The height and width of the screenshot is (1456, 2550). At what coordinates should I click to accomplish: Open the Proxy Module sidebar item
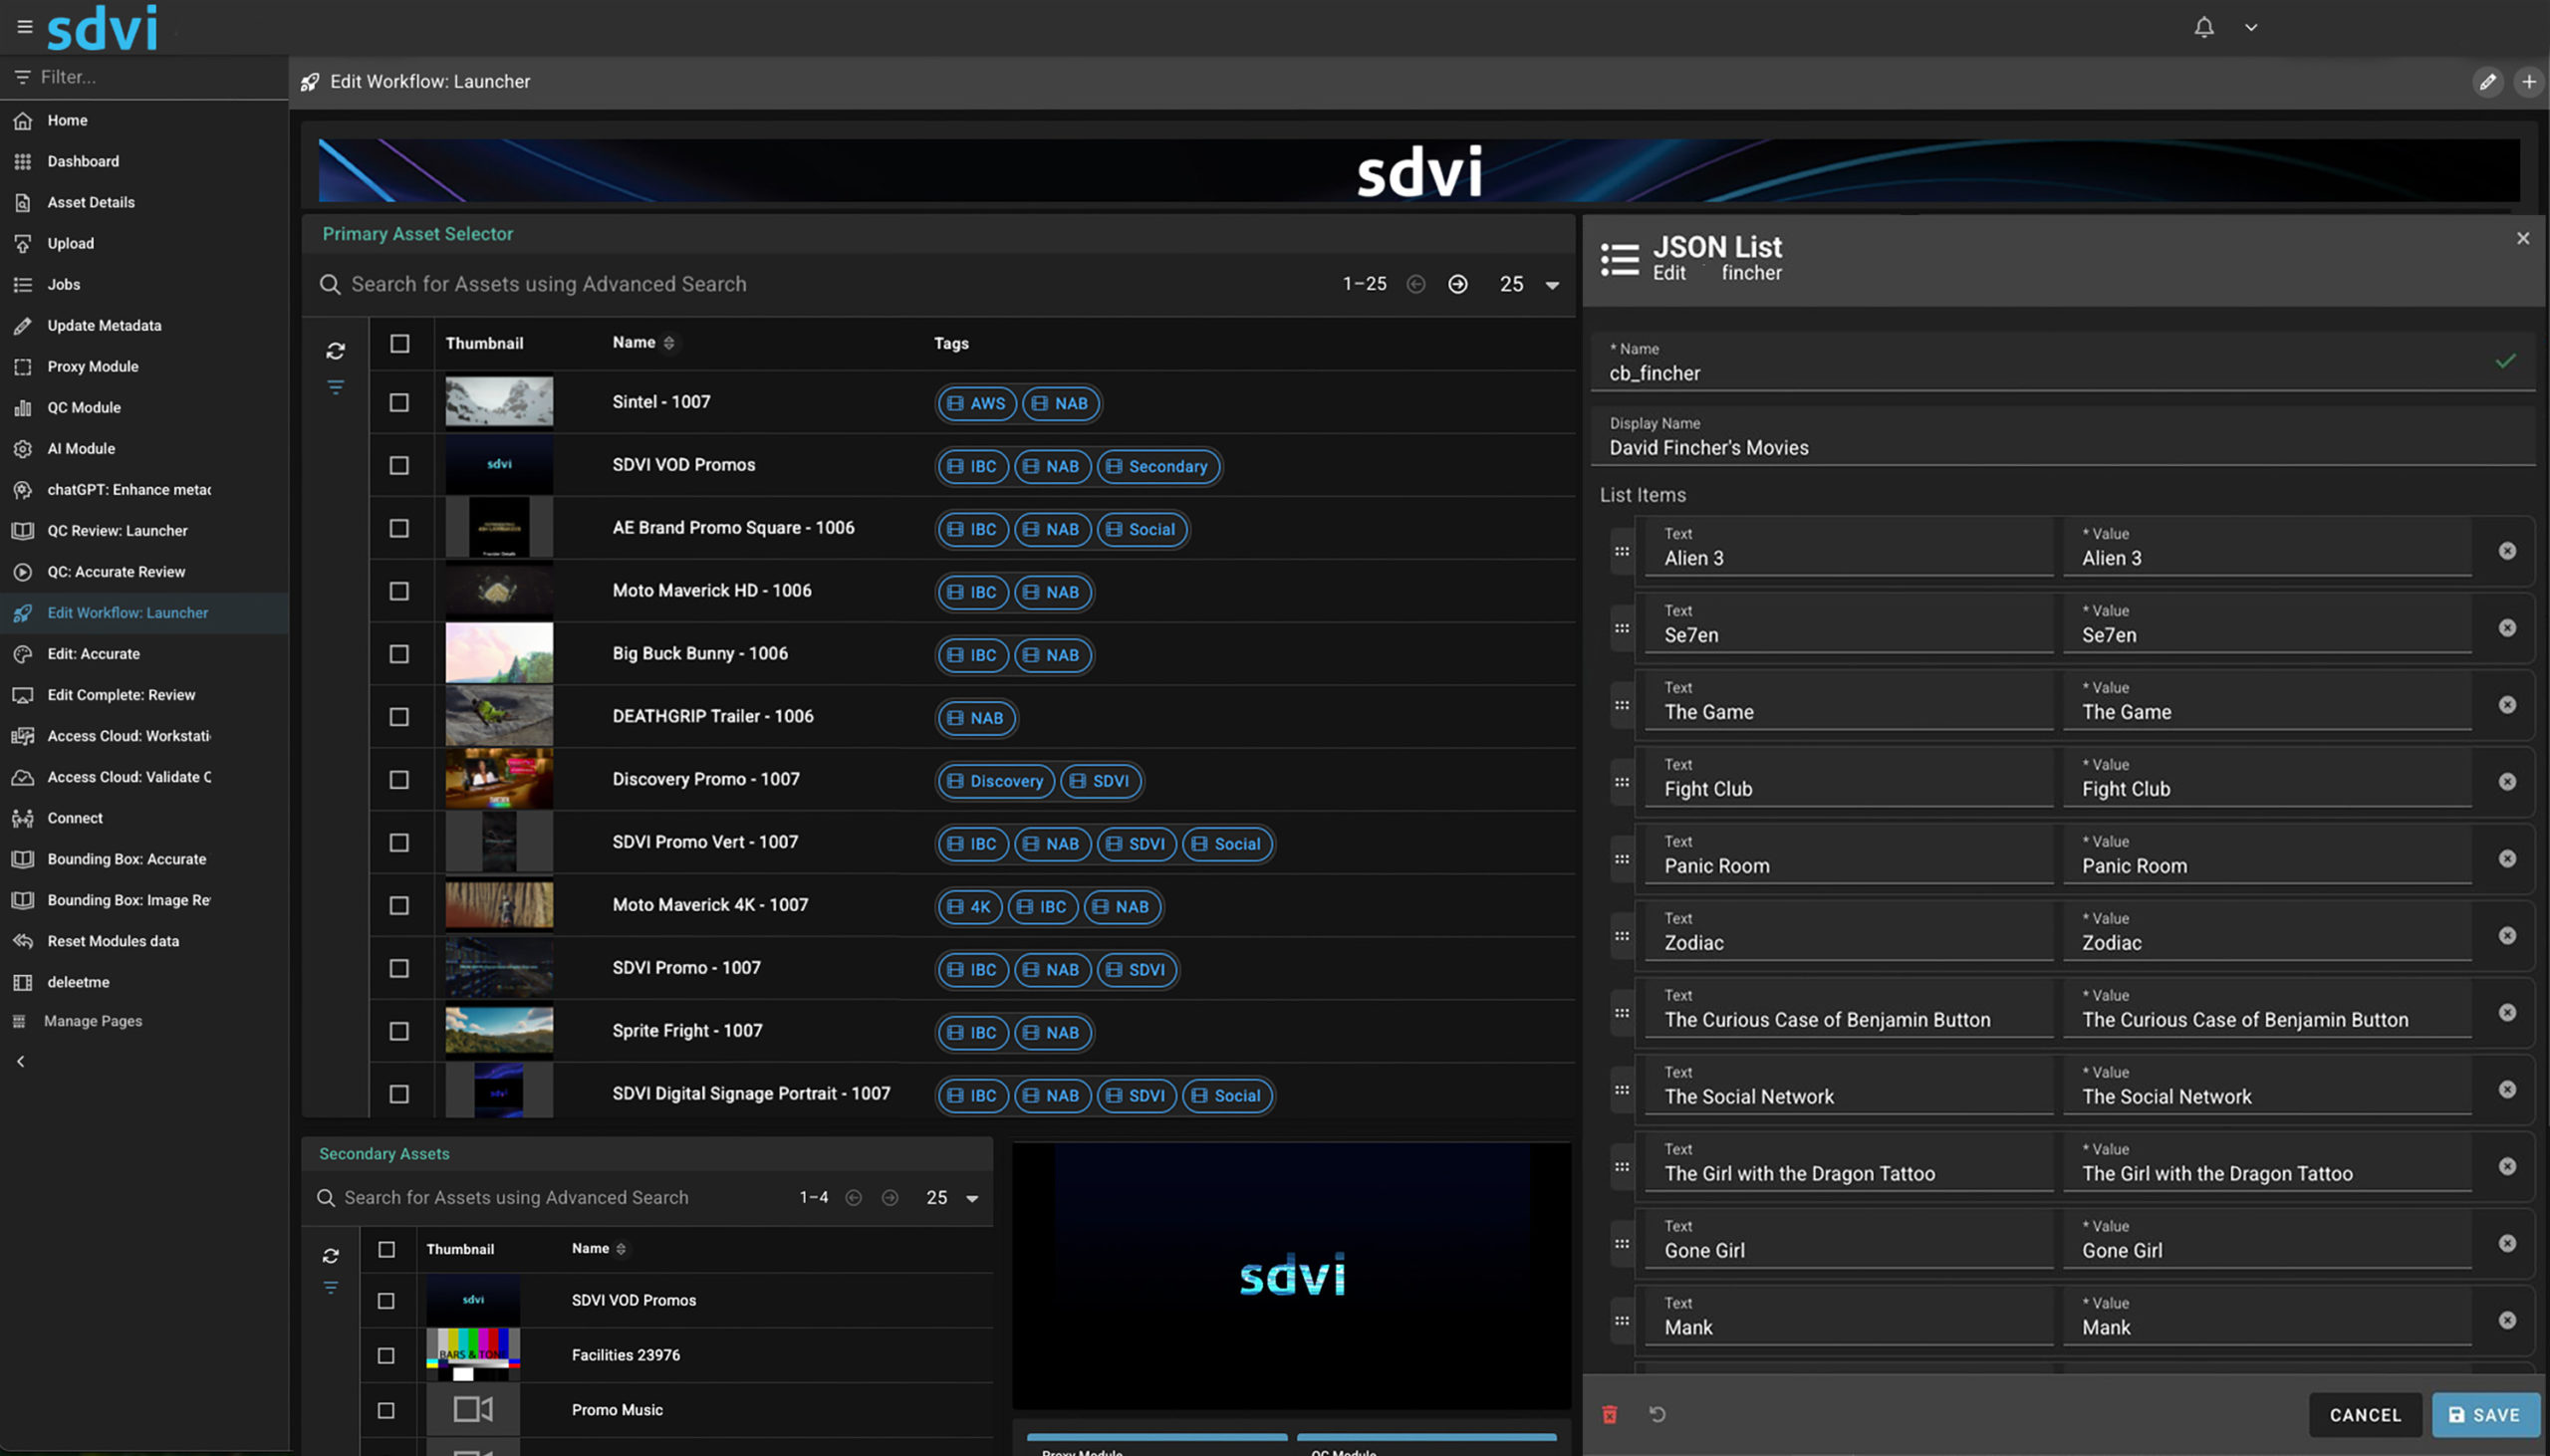(x=92, y=366)
